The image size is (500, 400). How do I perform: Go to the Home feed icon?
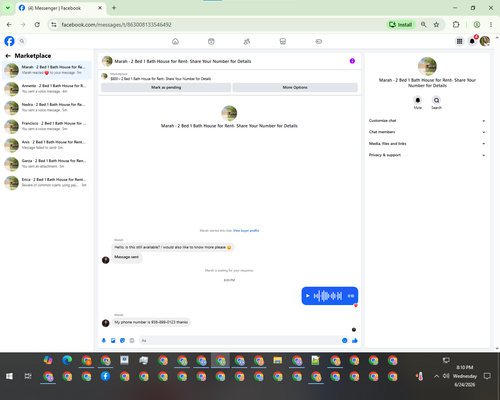tap(175, 41)
